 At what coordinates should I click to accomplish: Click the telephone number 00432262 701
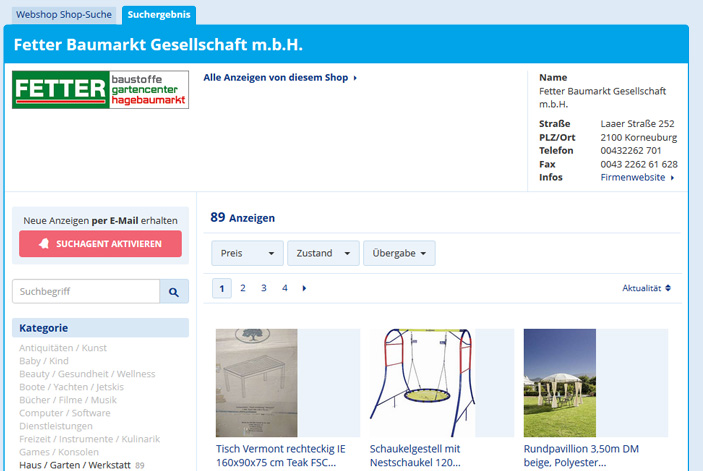[x=631, y=151]
